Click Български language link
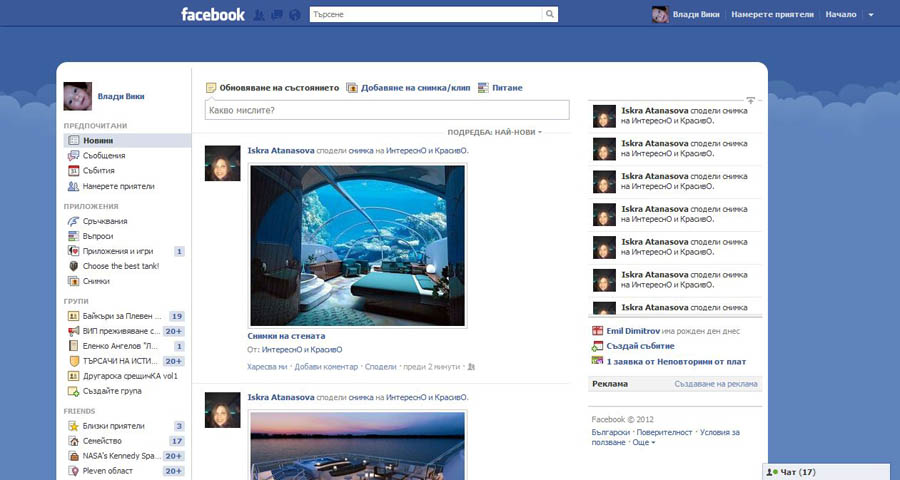This screenshot has width=900, height=480. pos(611,432)
